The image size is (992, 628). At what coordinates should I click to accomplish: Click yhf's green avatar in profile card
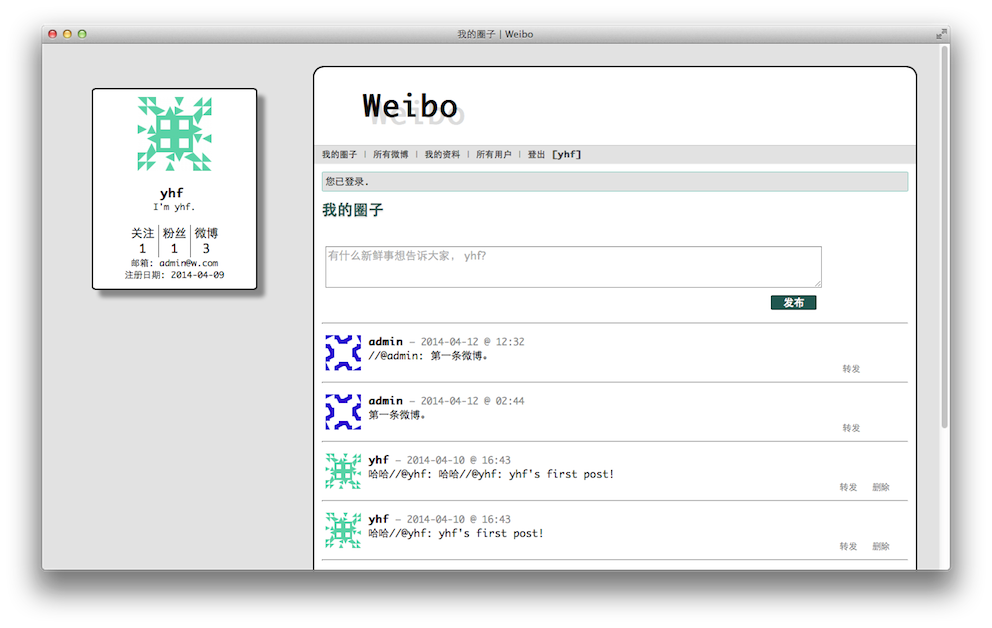[175, 134]
